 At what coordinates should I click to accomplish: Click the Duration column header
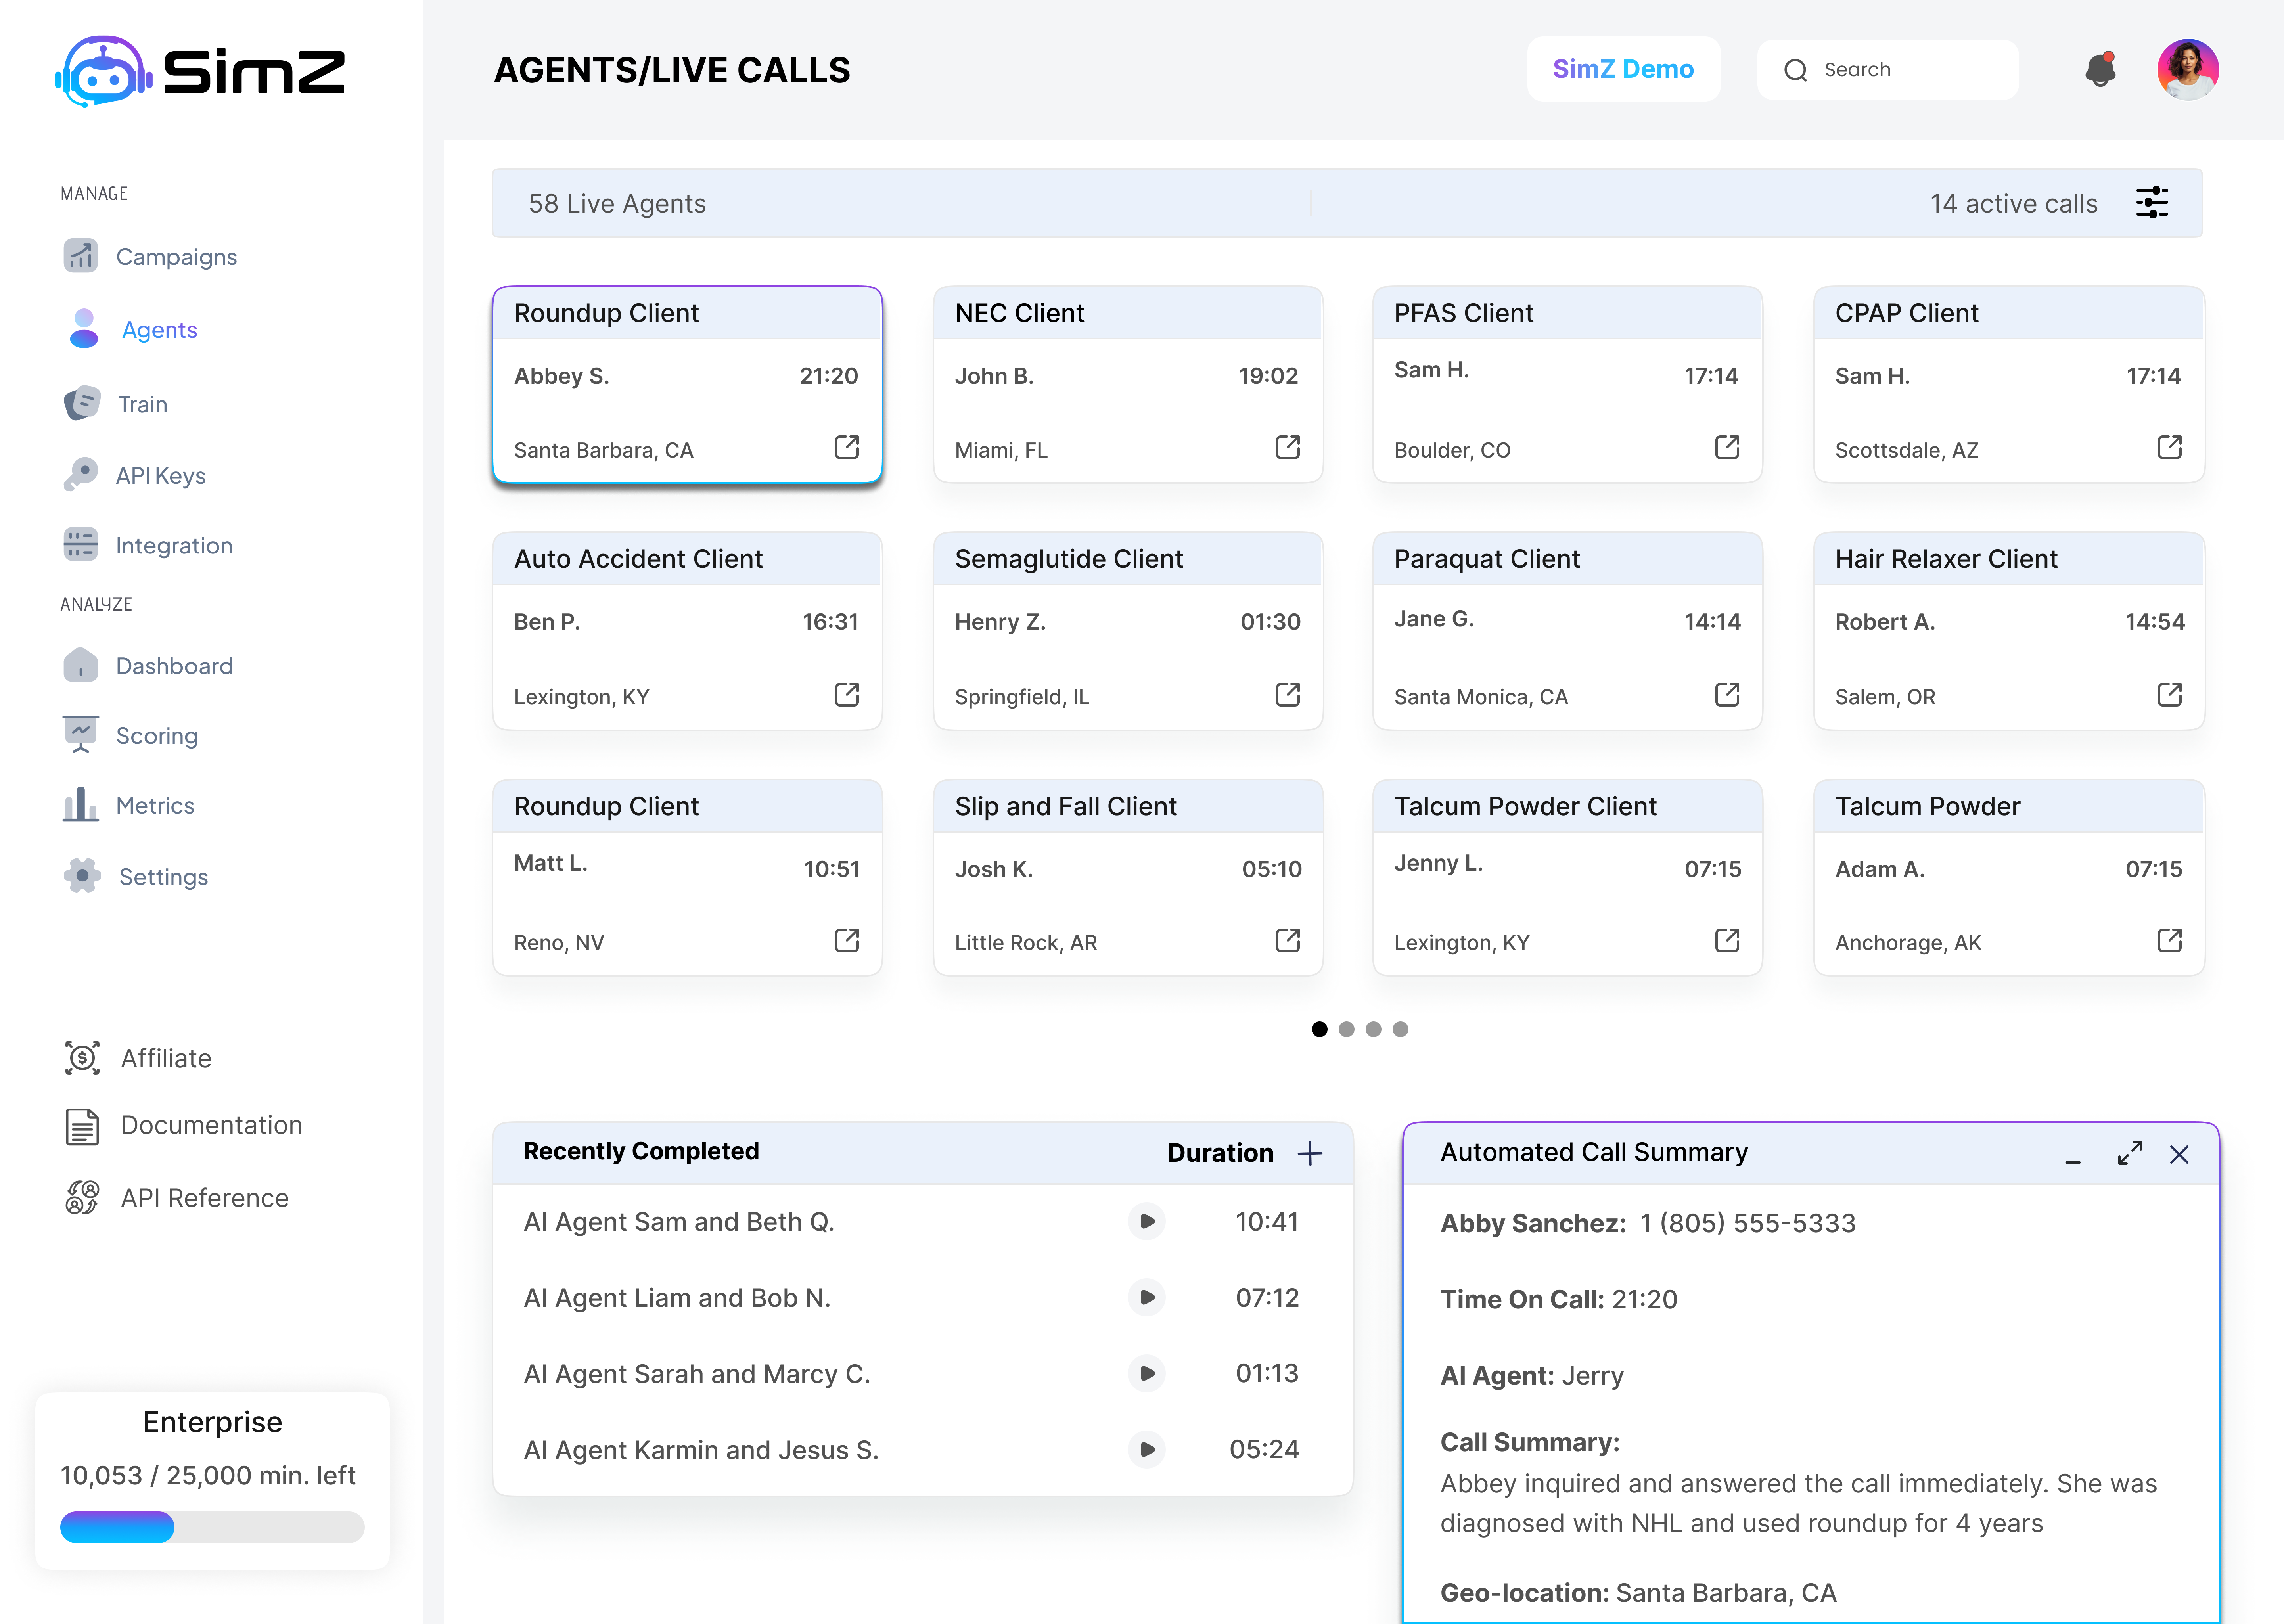1220,1153
